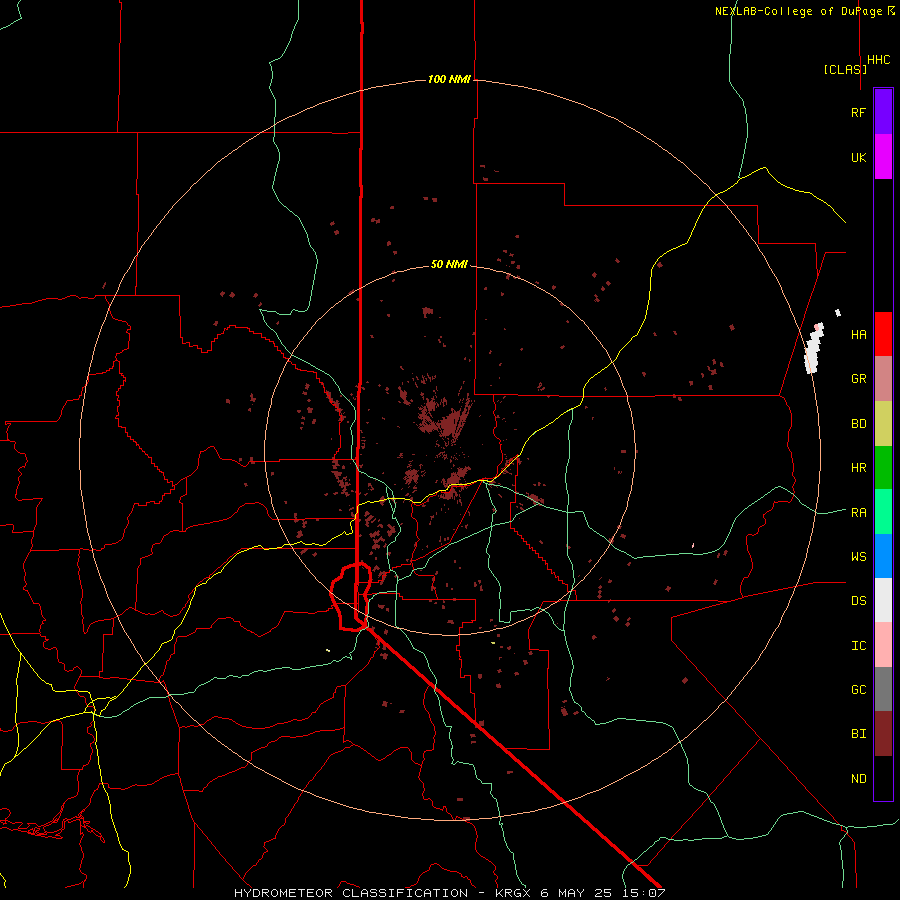This screenshot has width=900, height=900.
Task: Click the GC gray legend swatch
Action: pyautogui.click(x=883, y=689)
